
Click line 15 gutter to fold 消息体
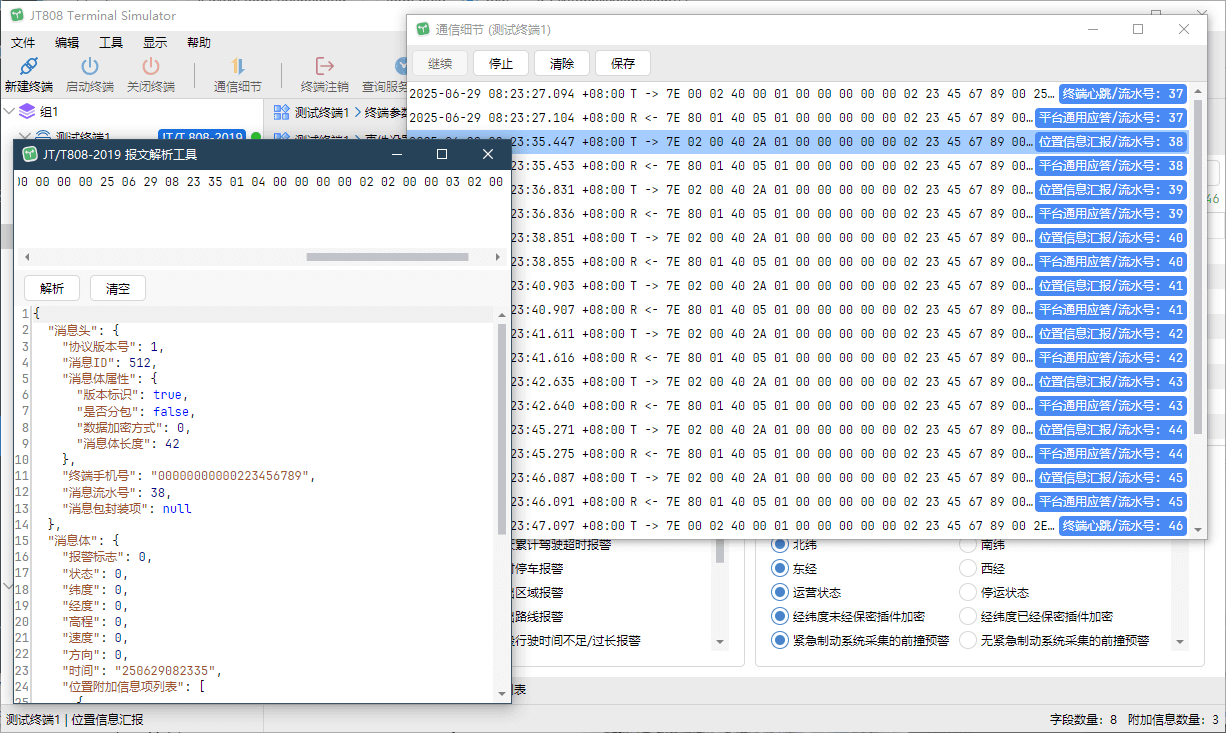[22, 541]
